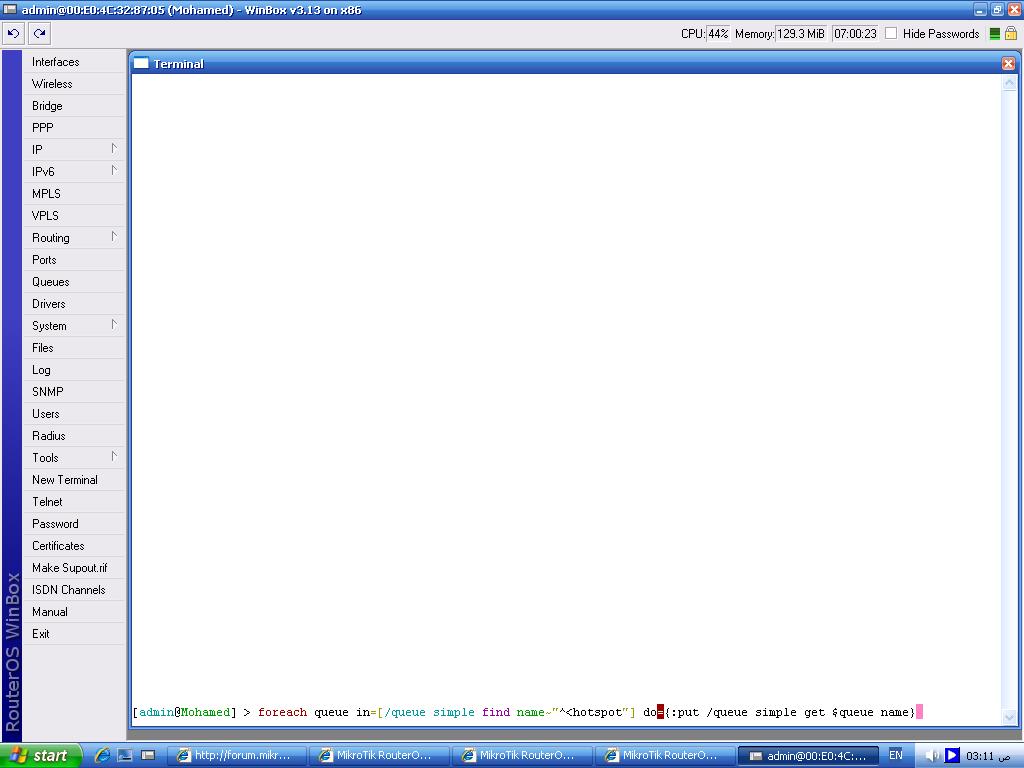This screenshot has width=1024, height=768.
Task: Open the Wireless menu
Action: click(x=74, y=84)
